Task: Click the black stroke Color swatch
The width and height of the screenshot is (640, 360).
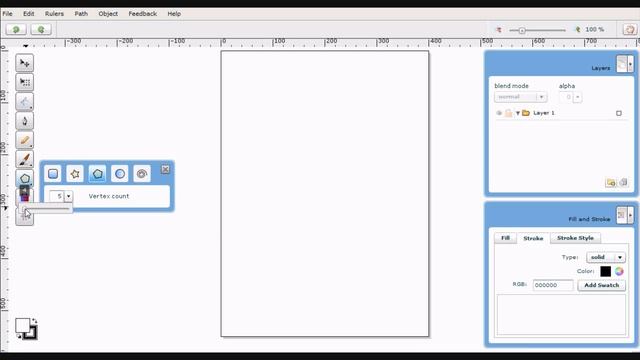Action: click(605, 271)
